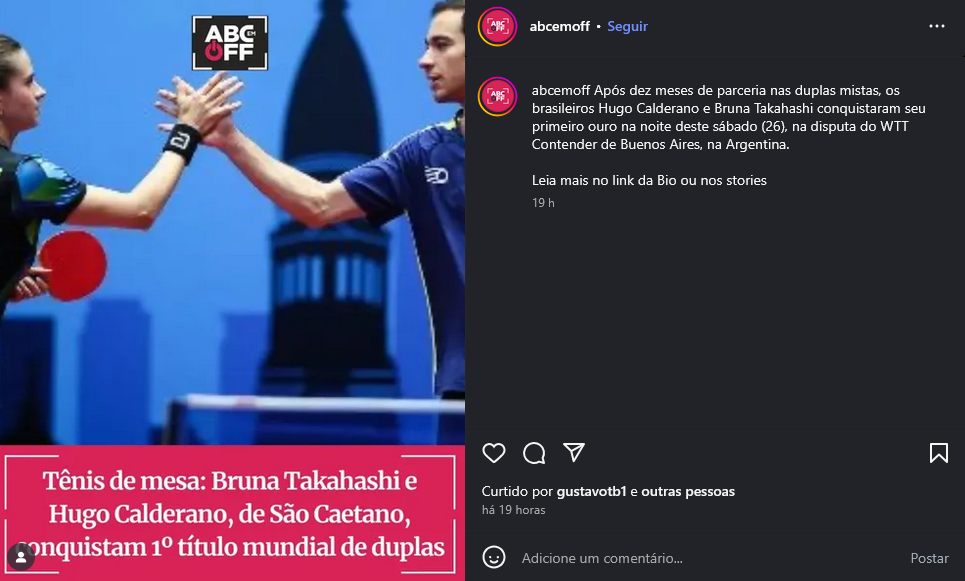Show tagged people icon on photo
Screen dimensions: 965x581
coord(21,557)
